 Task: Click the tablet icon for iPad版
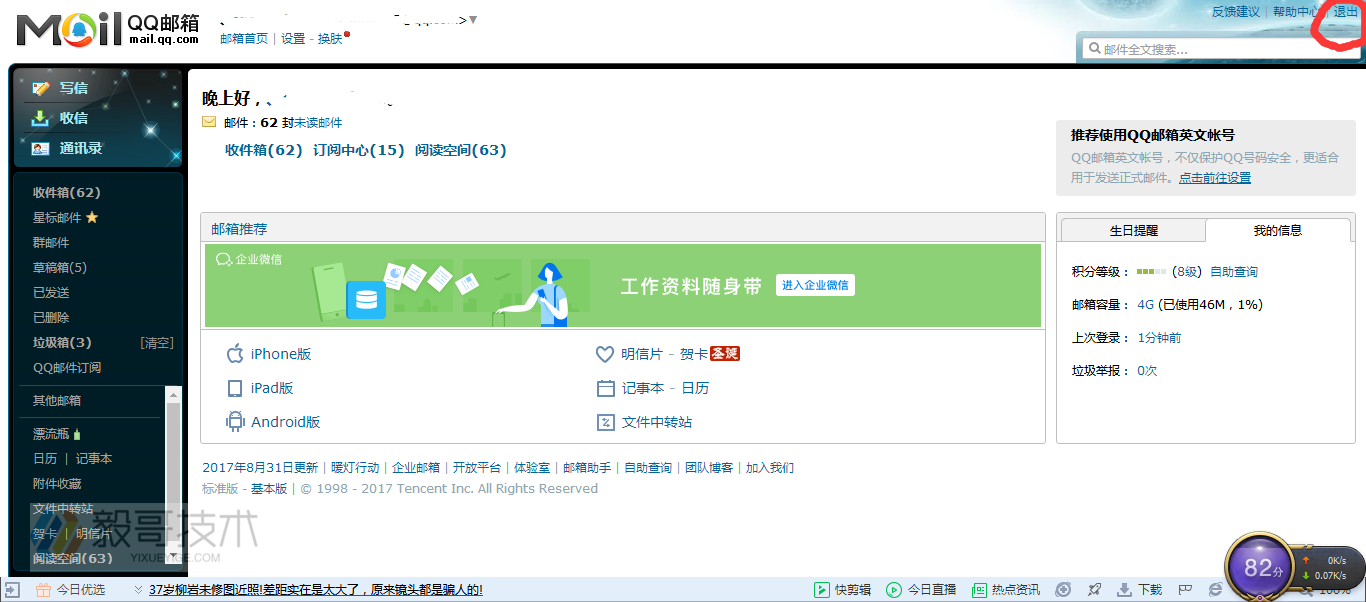pos(235,388)
